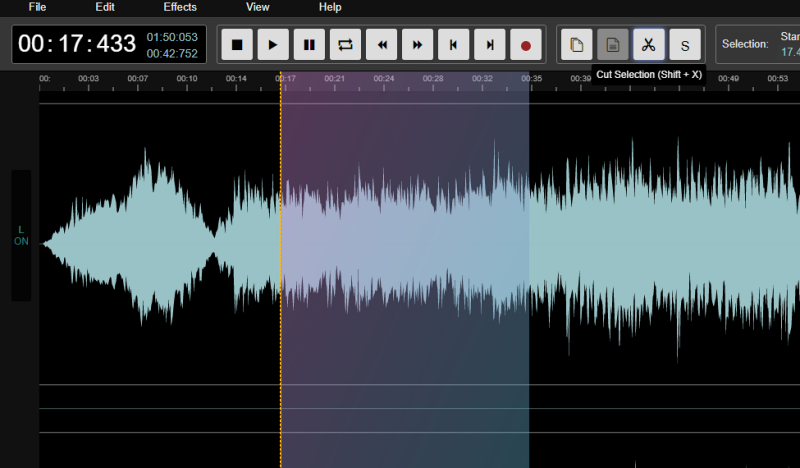Click the 00:28 timeline ruler mark
This screenshot has width=800, height=468.
point(433,79)
